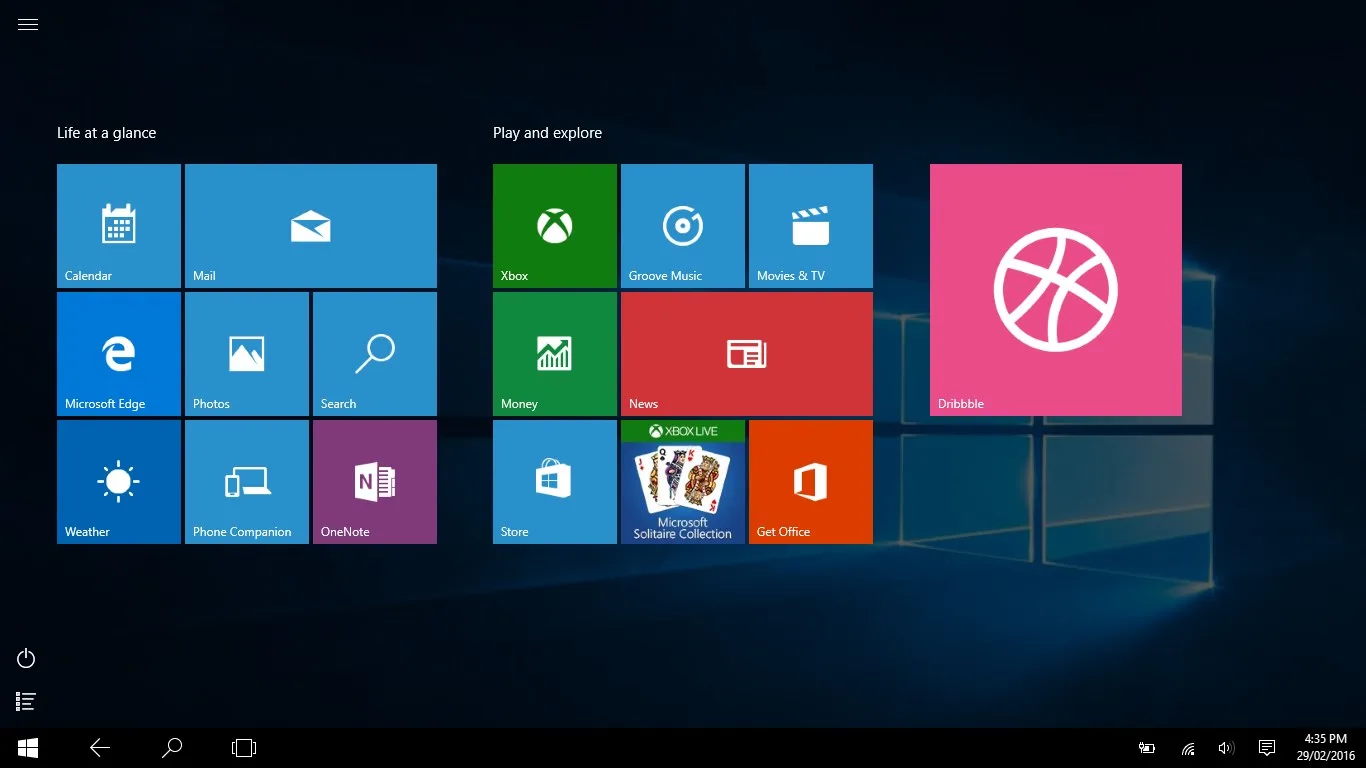Click the Windows Start button
1366x768 pixels.
click(28, 748)
